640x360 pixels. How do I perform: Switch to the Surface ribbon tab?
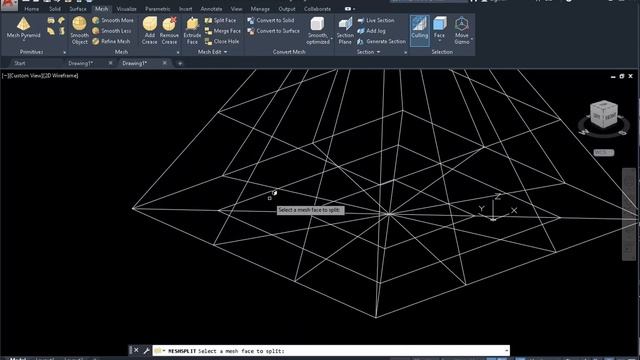pyautogui.click(x=78, y=9)
